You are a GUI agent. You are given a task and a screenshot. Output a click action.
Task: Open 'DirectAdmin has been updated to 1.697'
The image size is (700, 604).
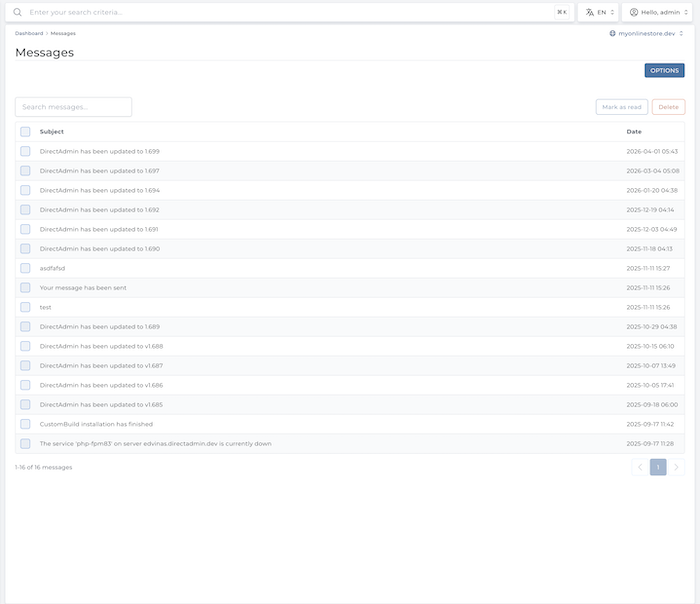[x=100, y=171]
